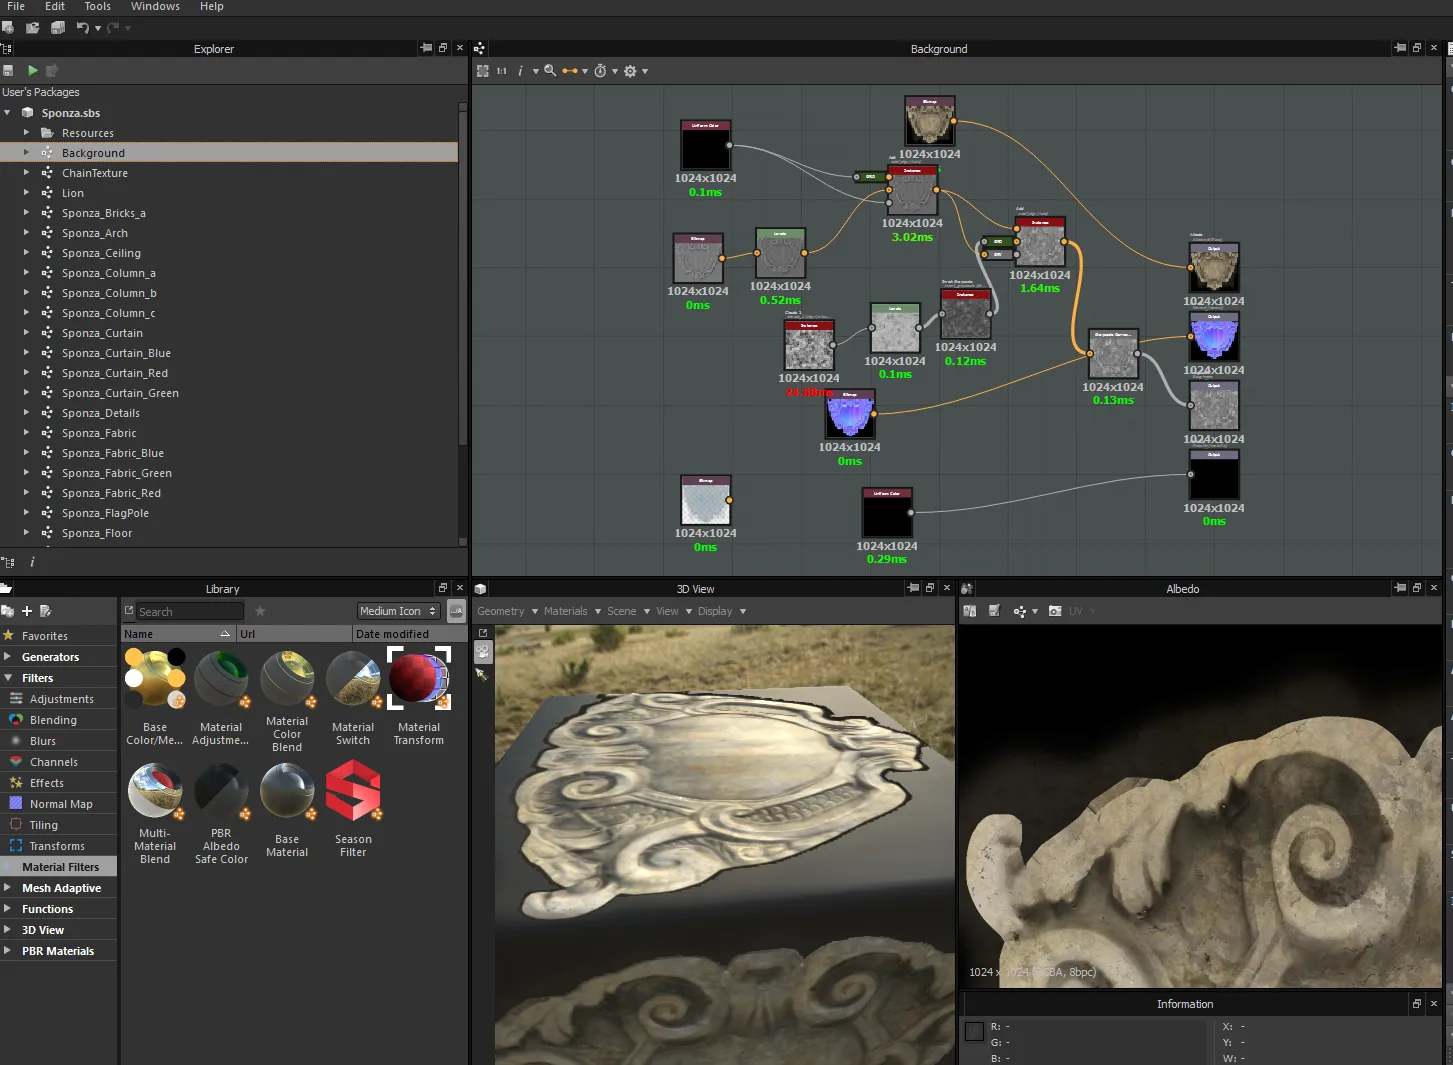
Task: Click the Library edit list icon
Action: pos(45,611)
